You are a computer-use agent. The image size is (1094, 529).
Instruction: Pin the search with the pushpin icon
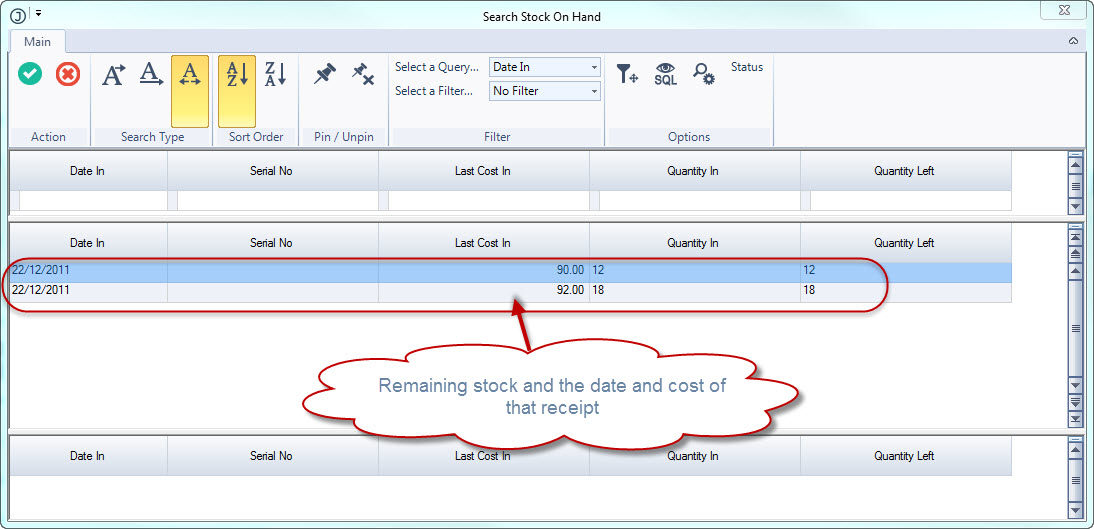[324, 73]
